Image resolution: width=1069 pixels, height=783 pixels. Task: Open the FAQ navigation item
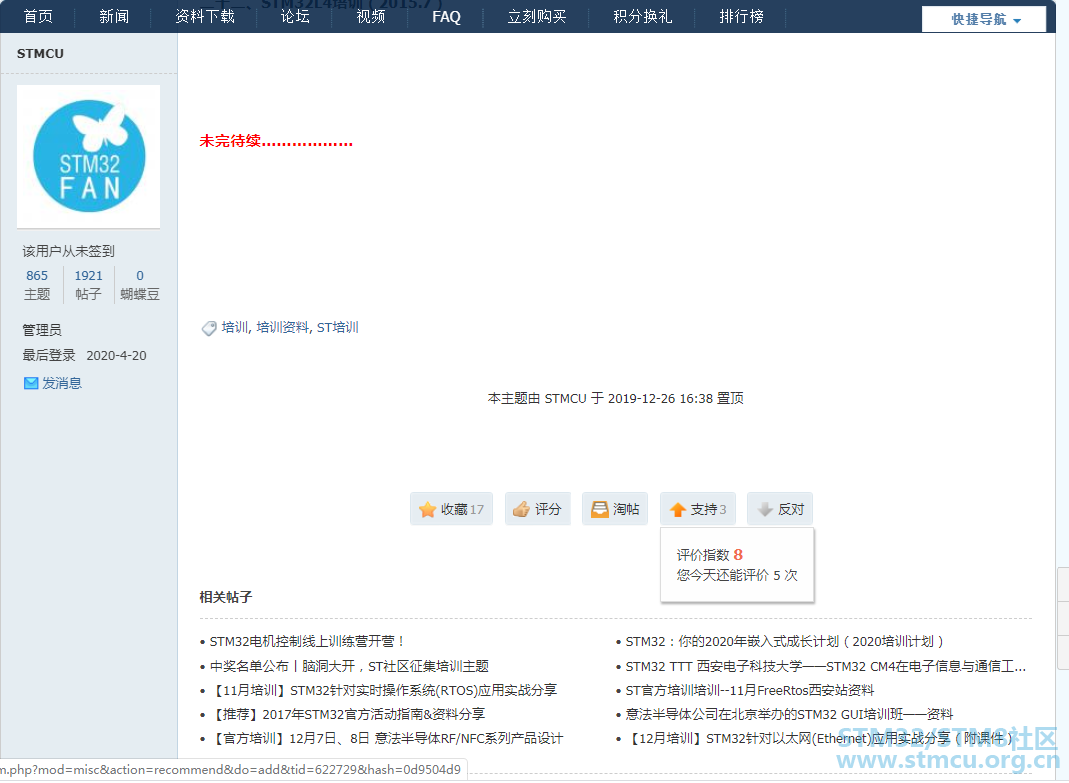click(447, 17)
